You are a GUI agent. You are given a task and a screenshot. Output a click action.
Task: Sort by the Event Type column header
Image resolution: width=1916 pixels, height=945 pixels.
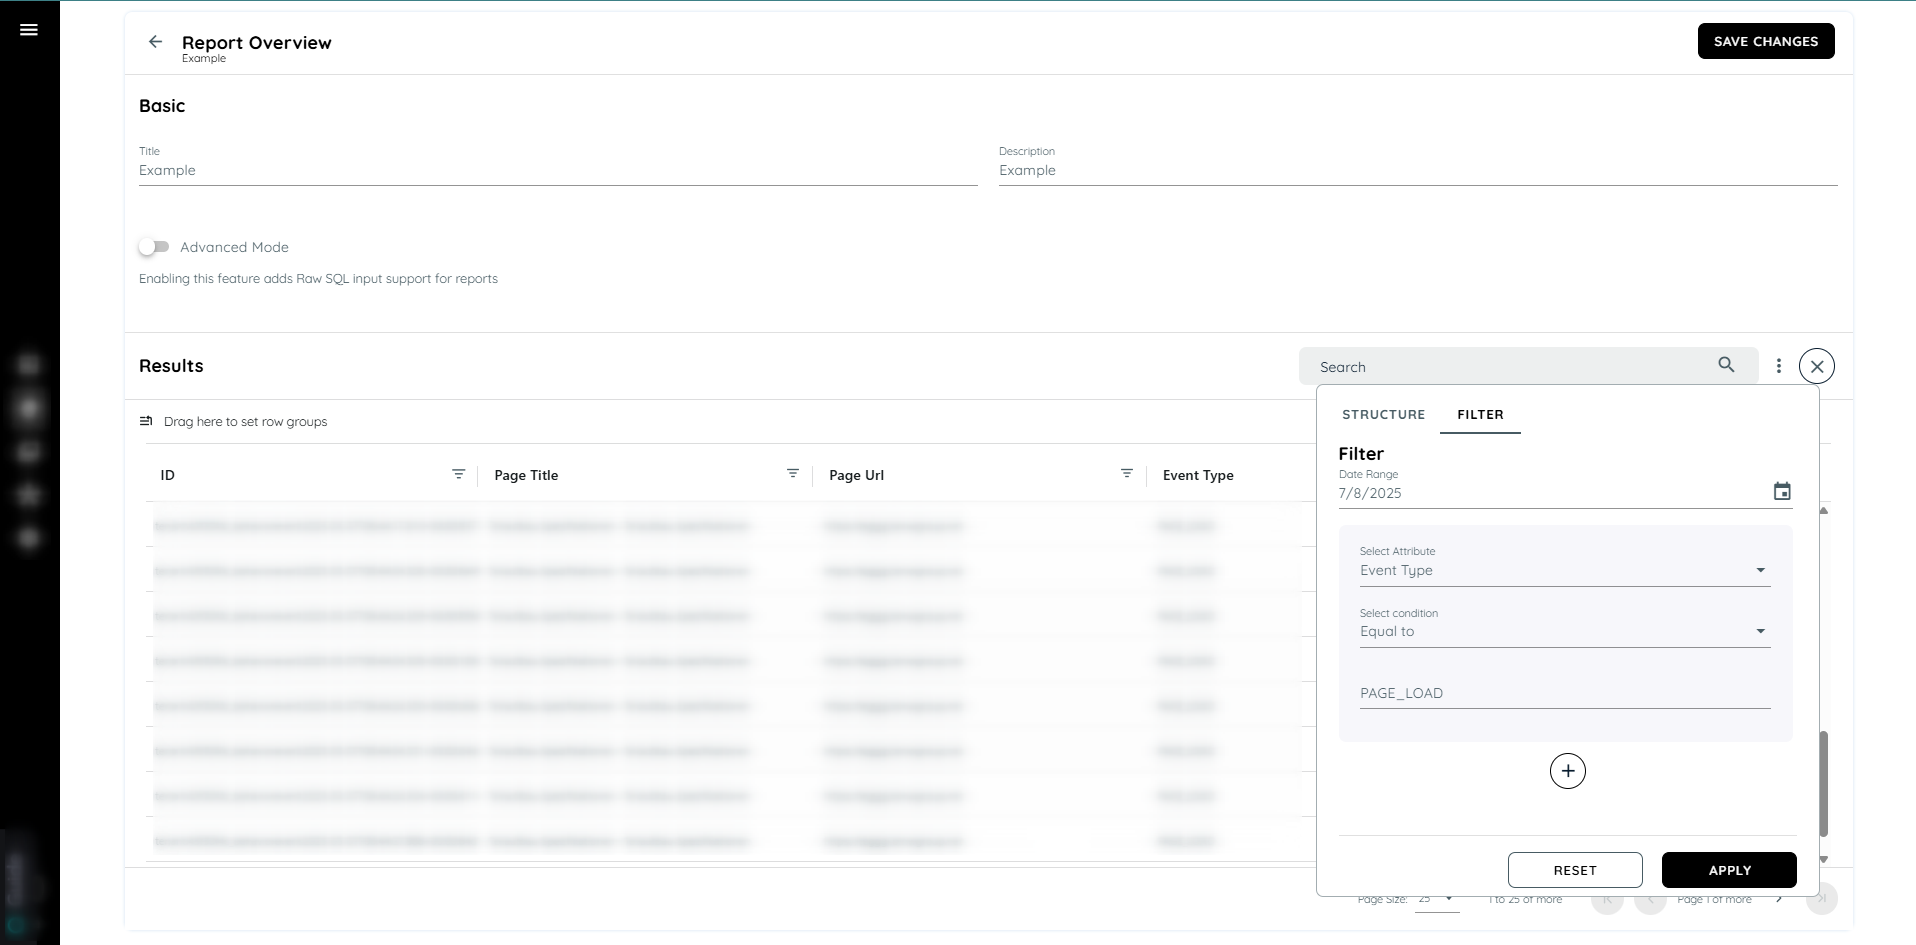coord(1198,475)
